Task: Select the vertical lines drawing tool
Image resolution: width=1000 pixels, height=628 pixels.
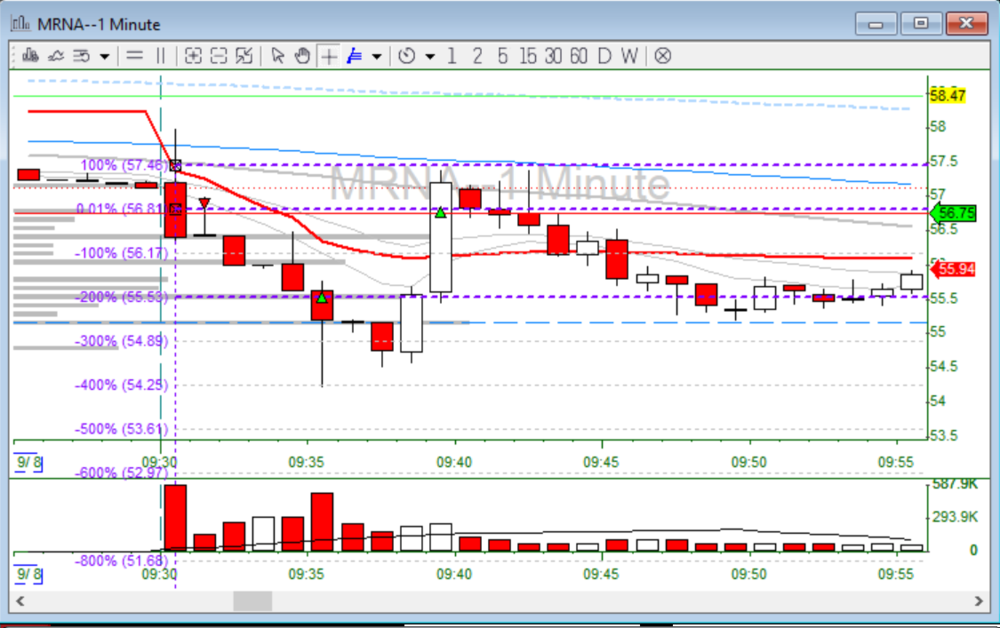Action: pyautogui.click(x=160, y=56)
